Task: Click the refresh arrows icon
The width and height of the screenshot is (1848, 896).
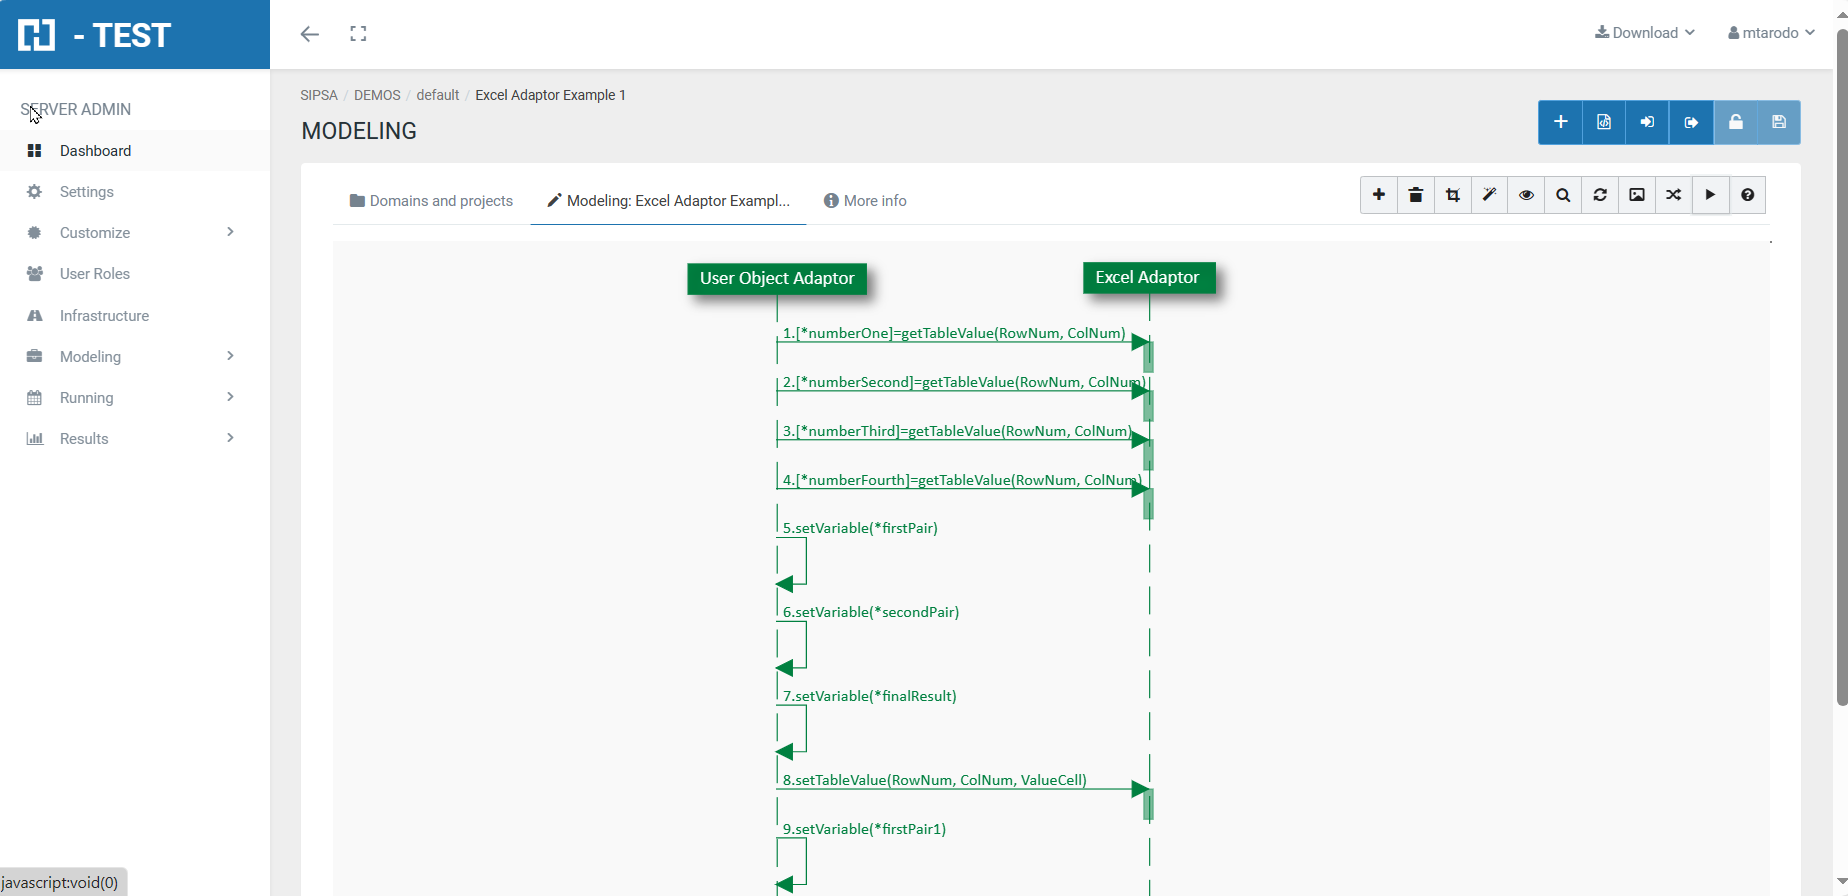Action: click(x=1600, y=195)
